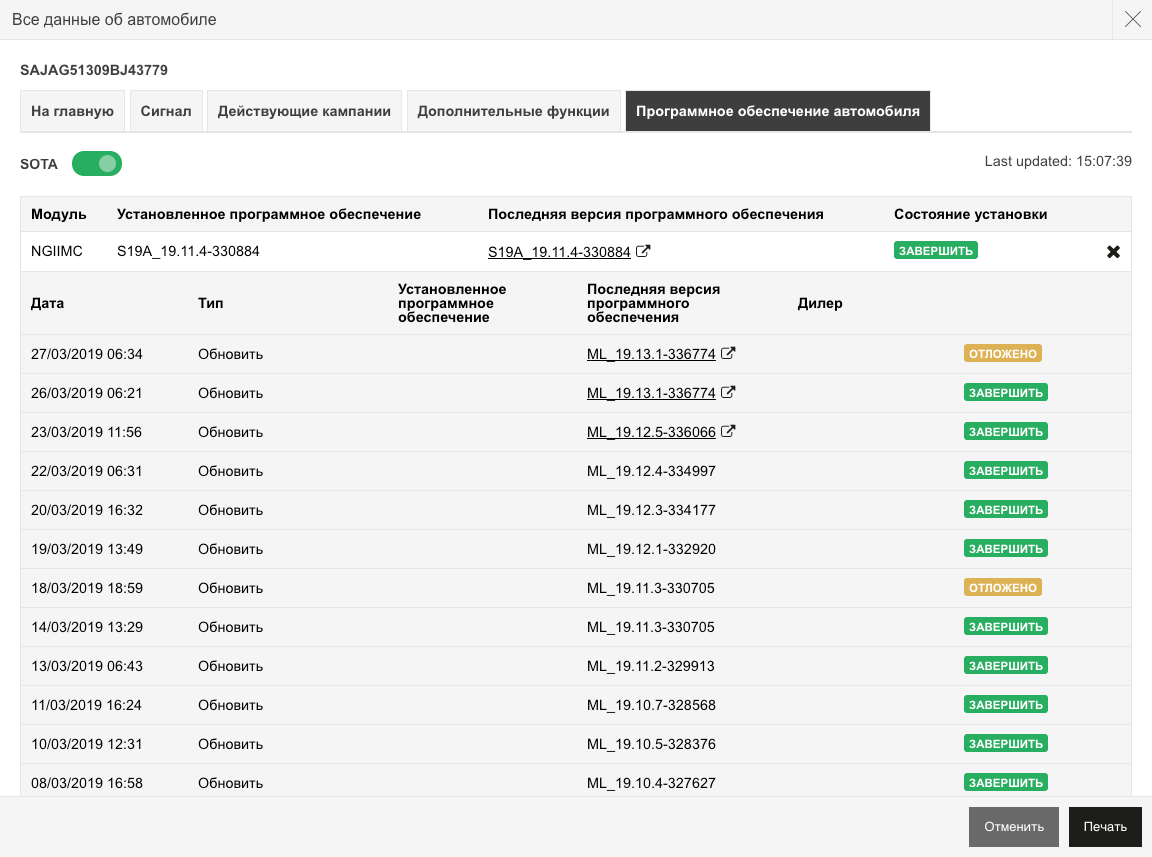
Task: Click version text ML_19.11.2-329913
Action: [651, 666]
